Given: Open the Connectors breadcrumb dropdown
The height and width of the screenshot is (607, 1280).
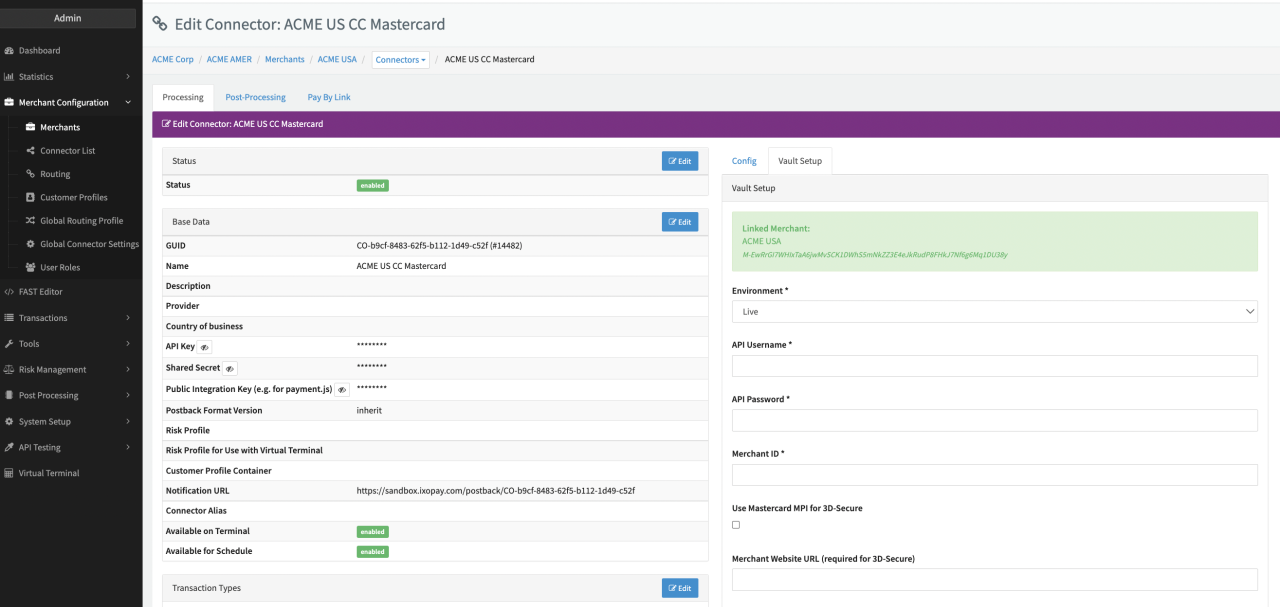Looking at the screenshot, I should click(x=401, y=60).
